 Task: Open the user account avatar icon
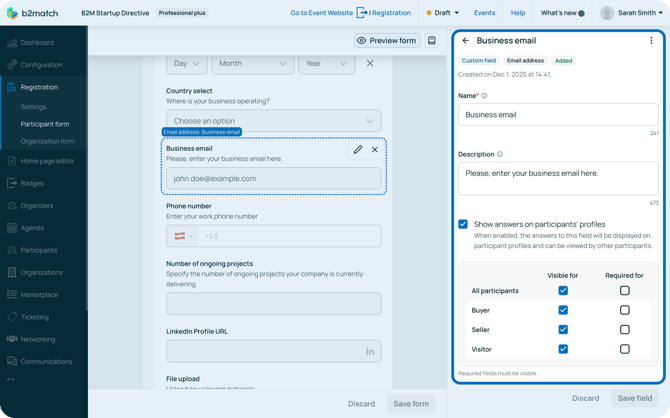pyautogui.click(x=607, y=13)
